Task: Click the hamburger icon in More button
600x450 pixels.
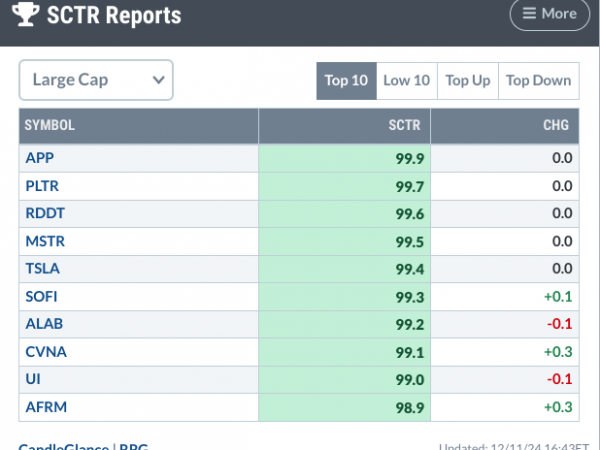Action: [530, 13]
